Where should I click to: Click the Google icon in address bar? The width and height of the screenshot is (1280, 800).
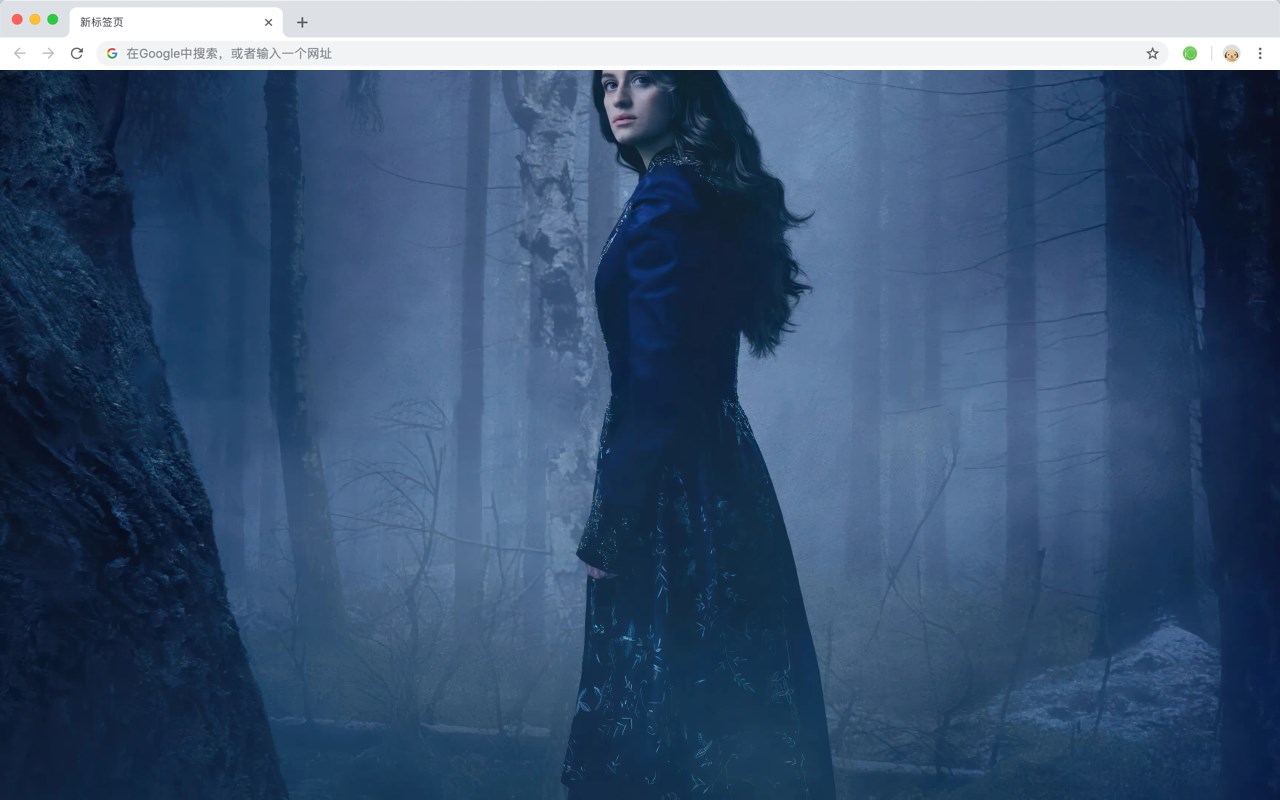click(112, 53)
